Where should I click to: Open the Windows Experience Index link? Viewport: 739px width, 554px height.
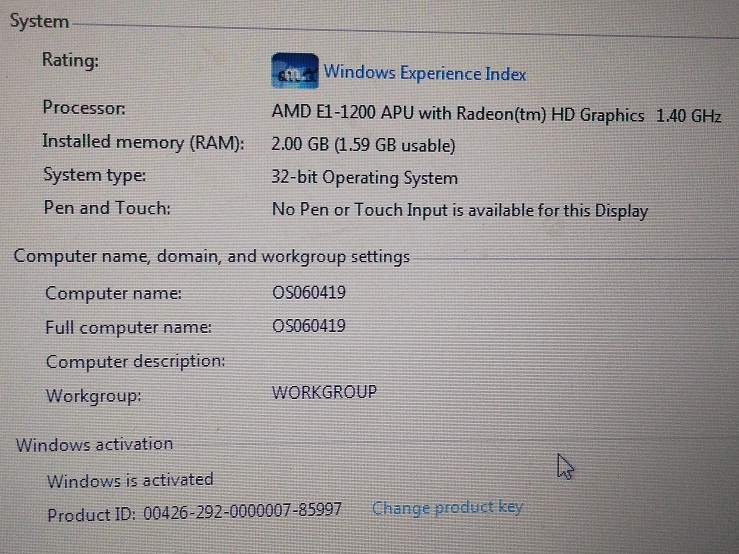pyautogui.click(x=425, y=73)
